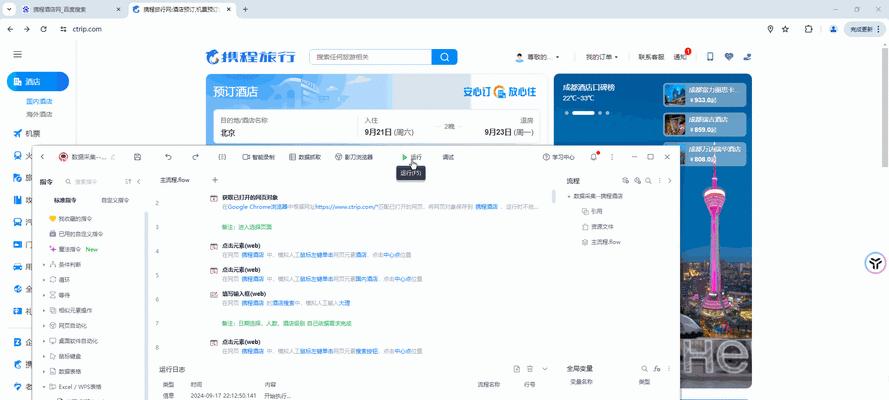The image size is (889, 400).
Task: Collapse the 数据采集—携程酒店 tree node
Action: (569, 196)
